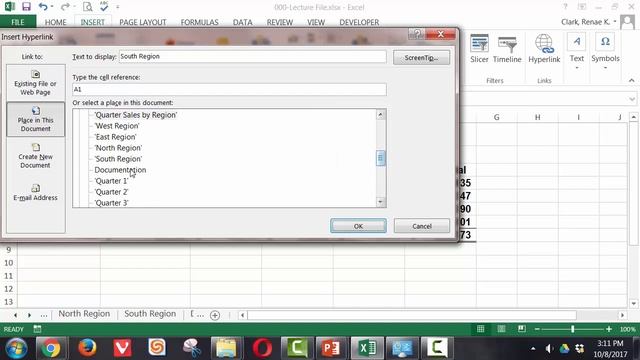Open Firefox from taskbar
Viewport: 640px width, 360px height.
point(87,348)
